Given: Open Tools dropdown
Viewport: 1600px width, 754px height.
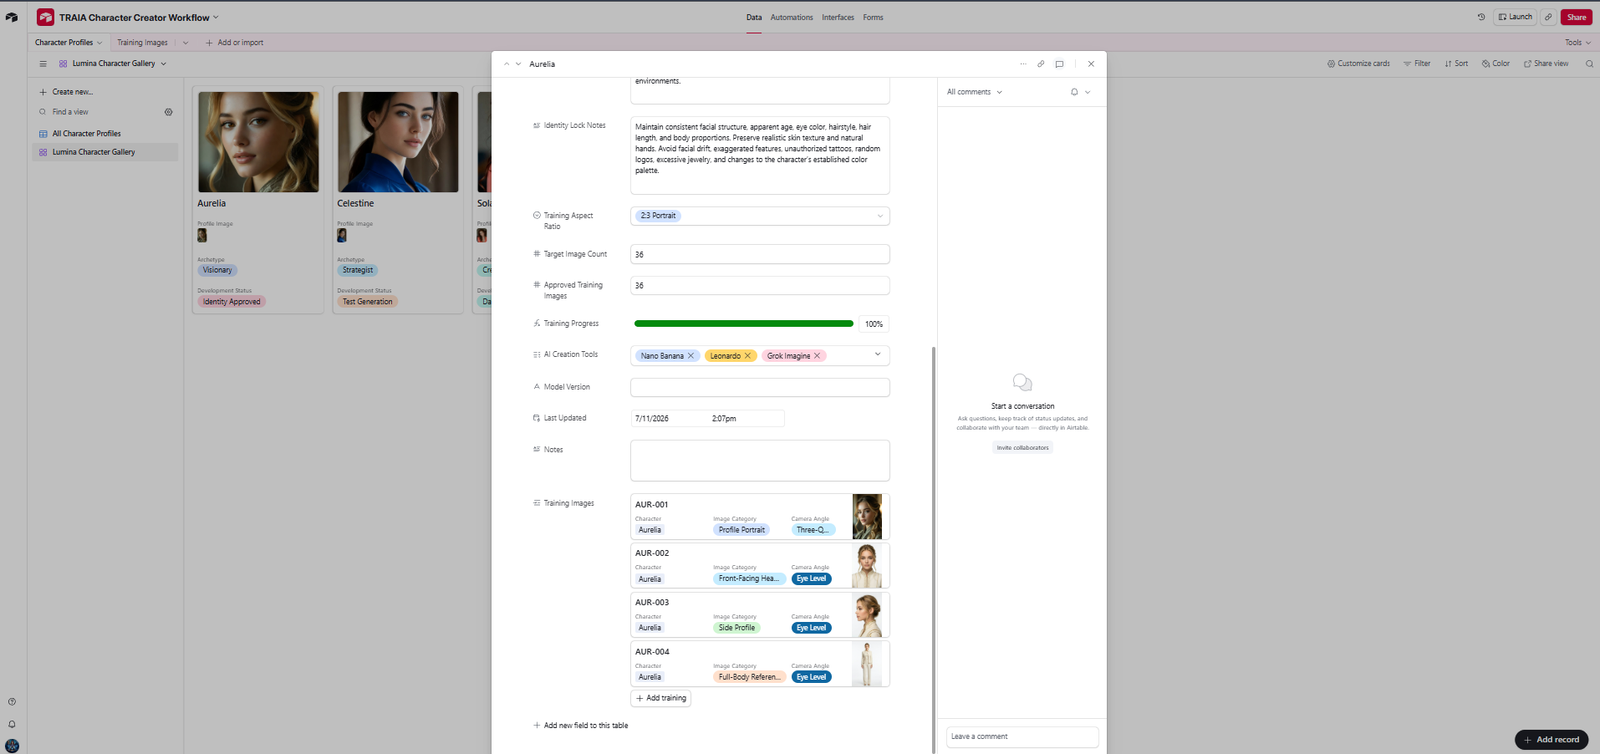Looking at the screenshot, I should click(x=1578, y=43).
